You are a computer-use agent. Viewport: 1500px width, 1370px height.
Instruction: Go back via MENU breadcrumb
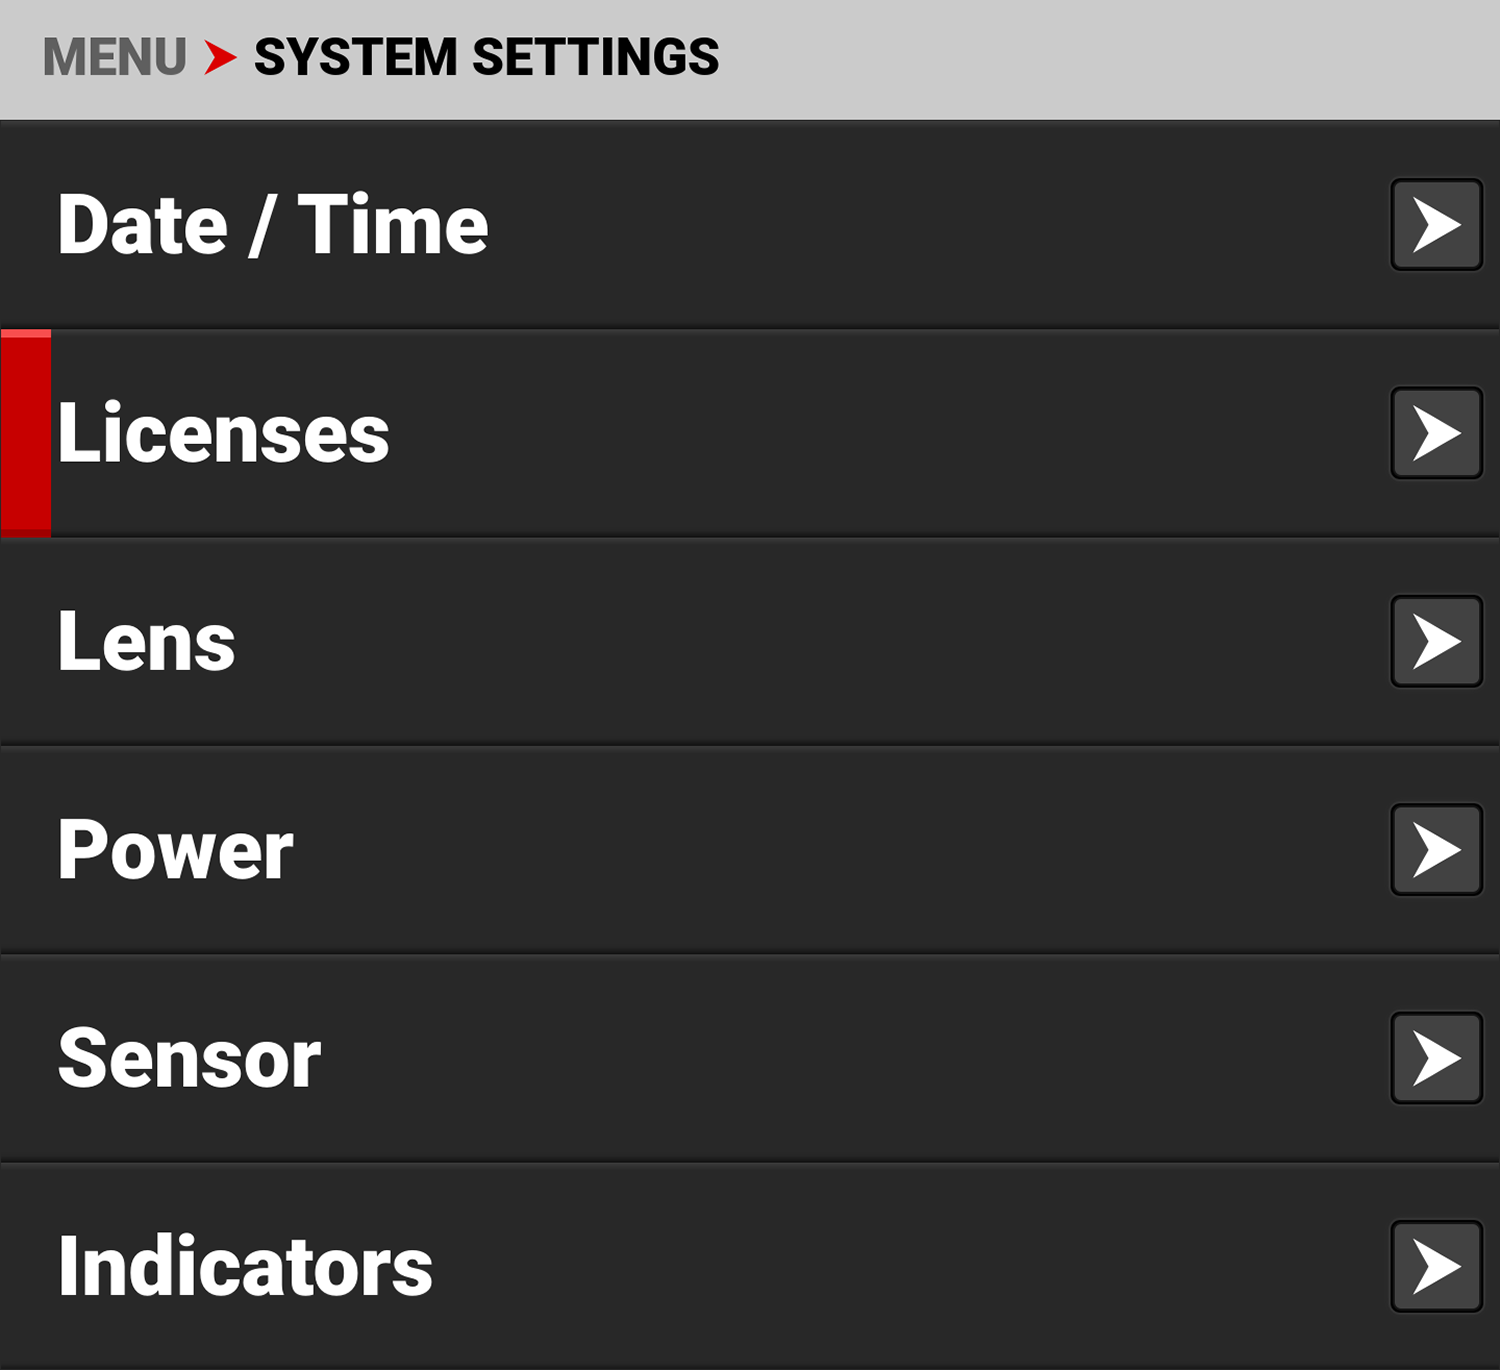114,57
